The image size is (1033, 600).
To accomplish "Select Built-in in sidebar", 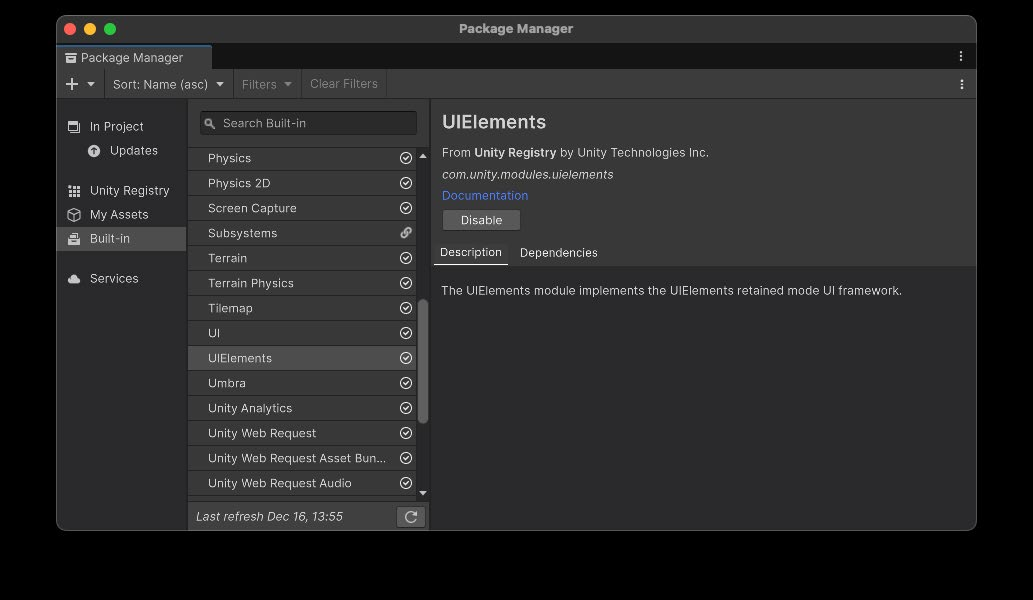I will [121, 238].
